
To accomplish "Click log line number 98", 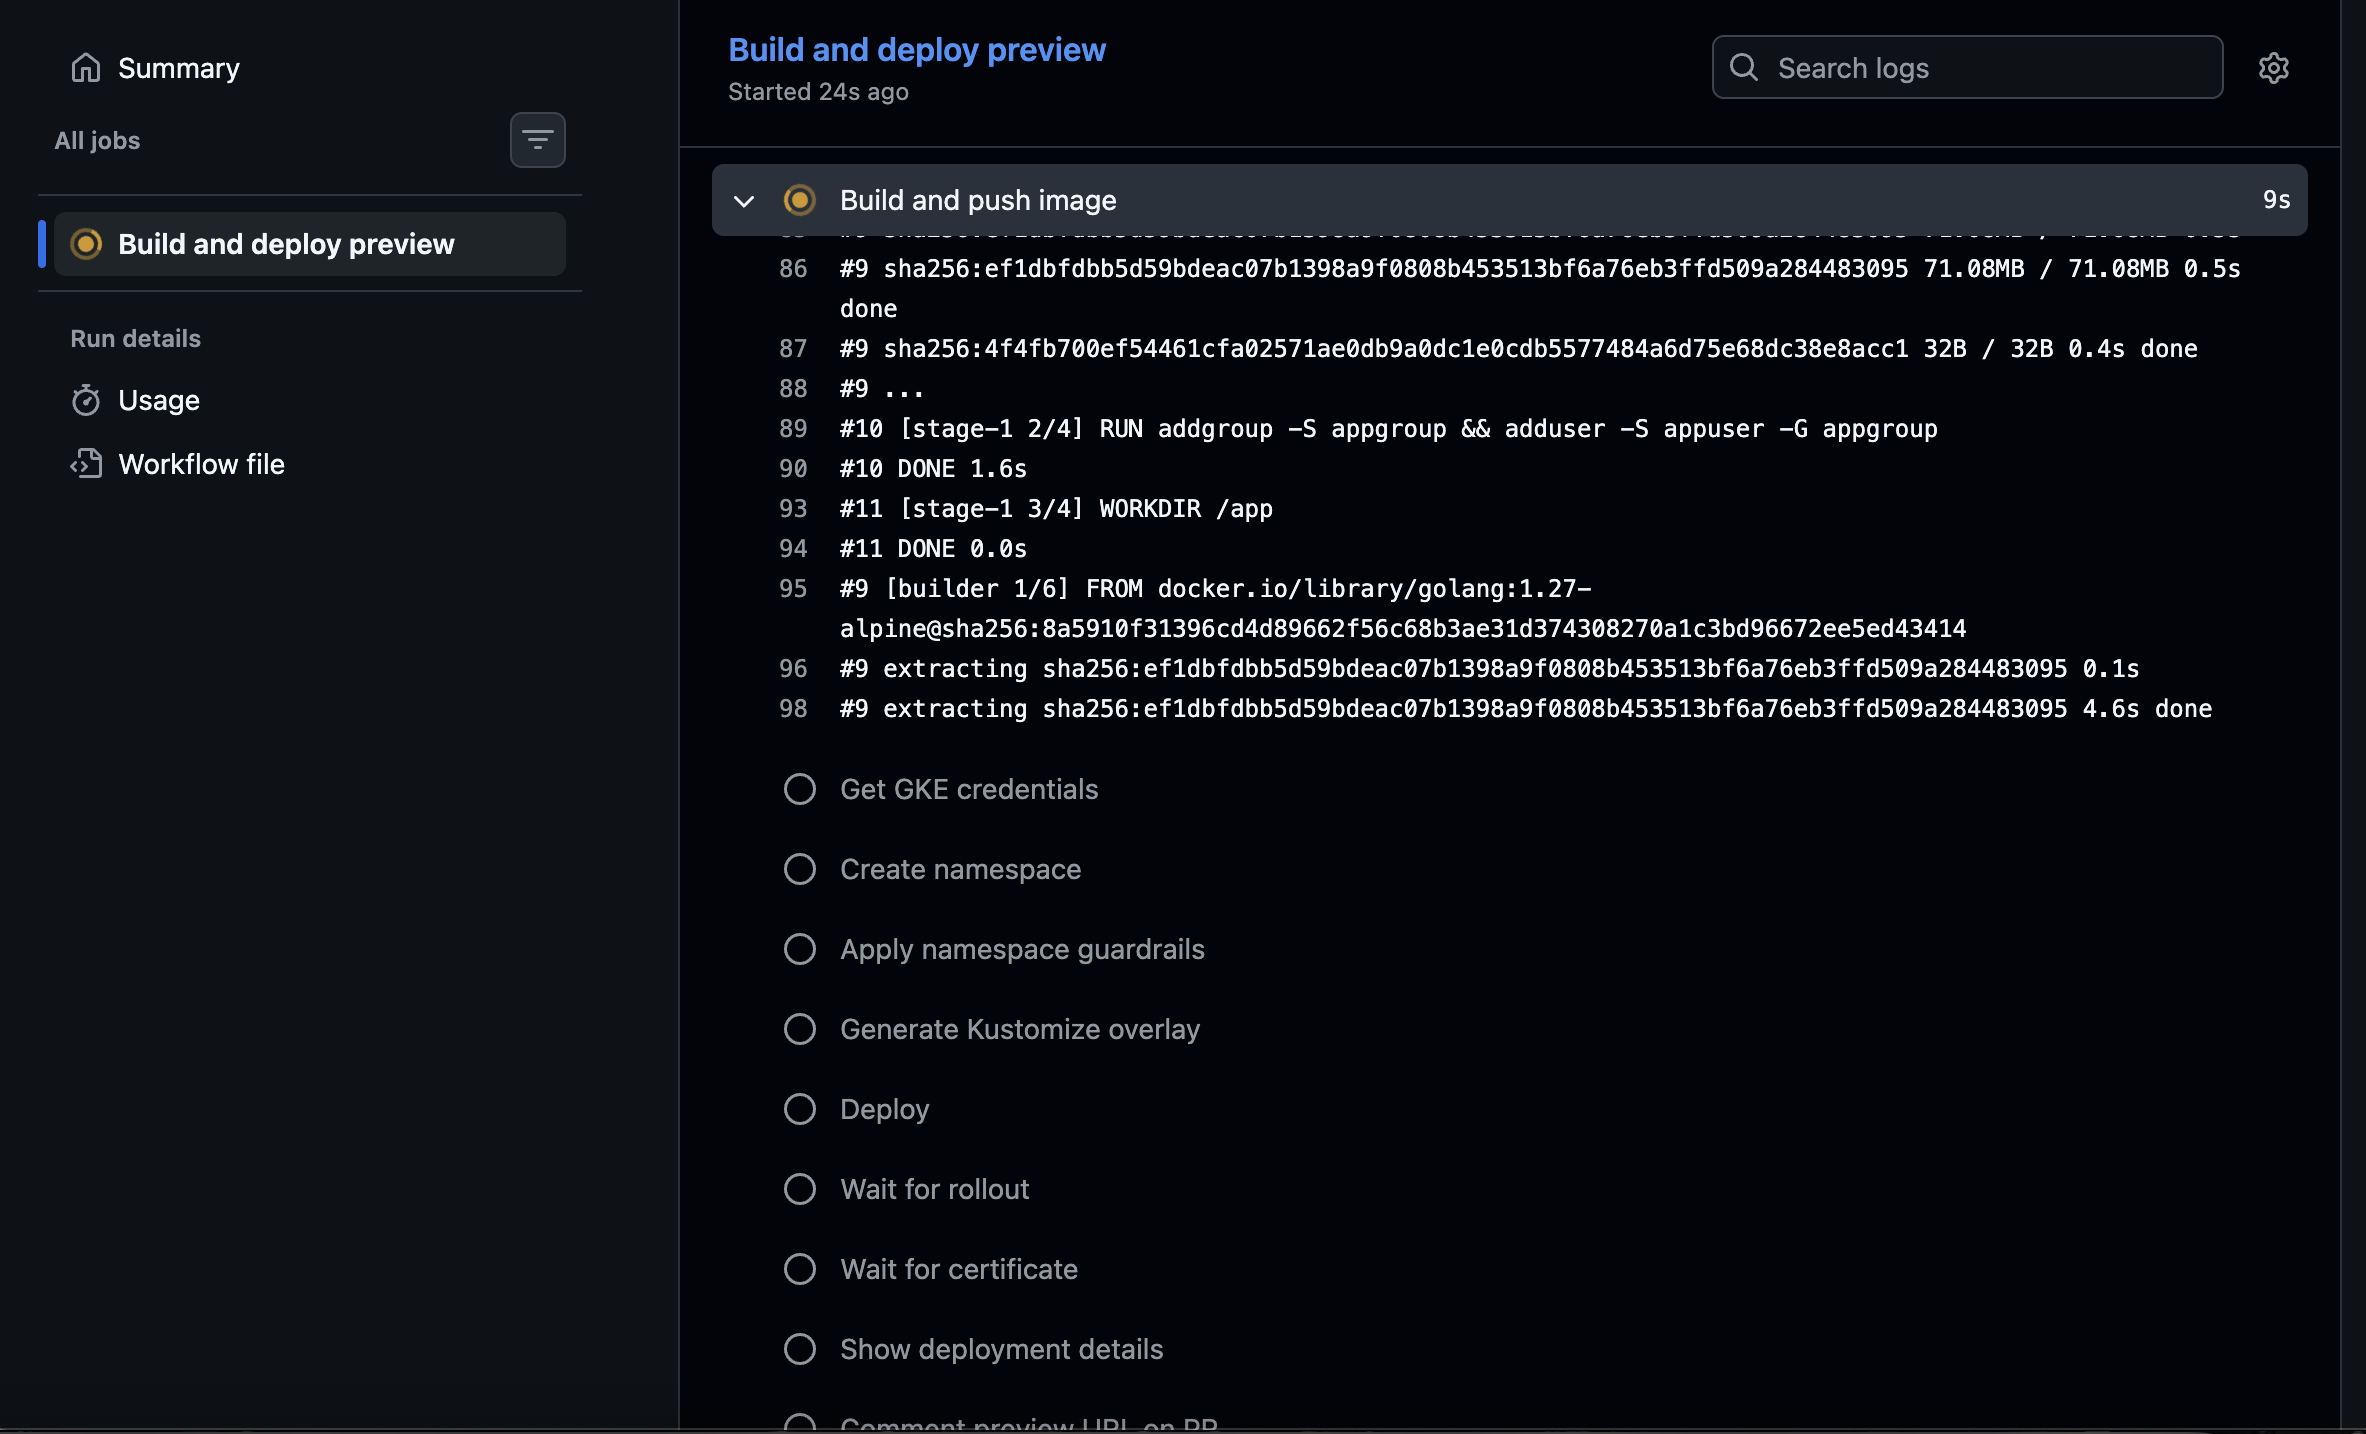I will click(x=793, y=708).
